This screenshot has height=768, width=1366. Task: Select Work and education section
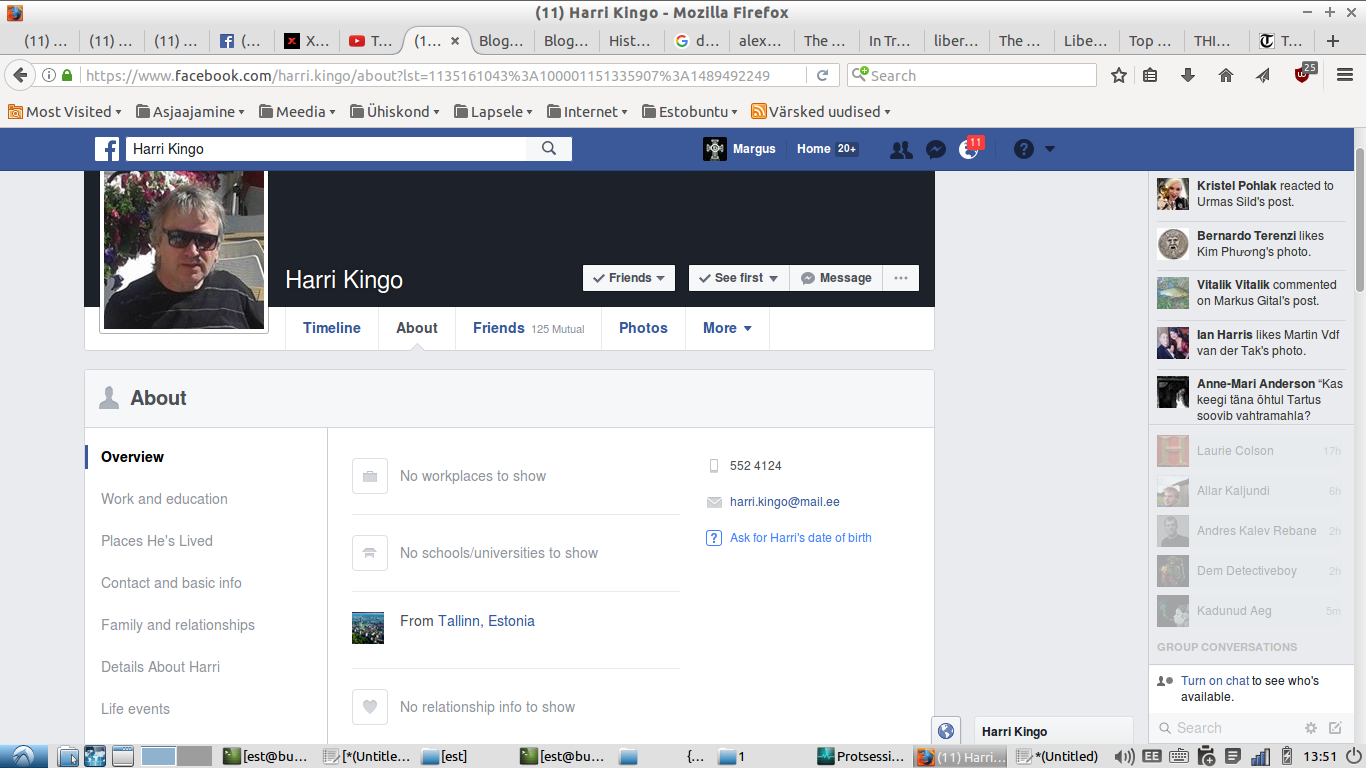[x=164, y=499]
